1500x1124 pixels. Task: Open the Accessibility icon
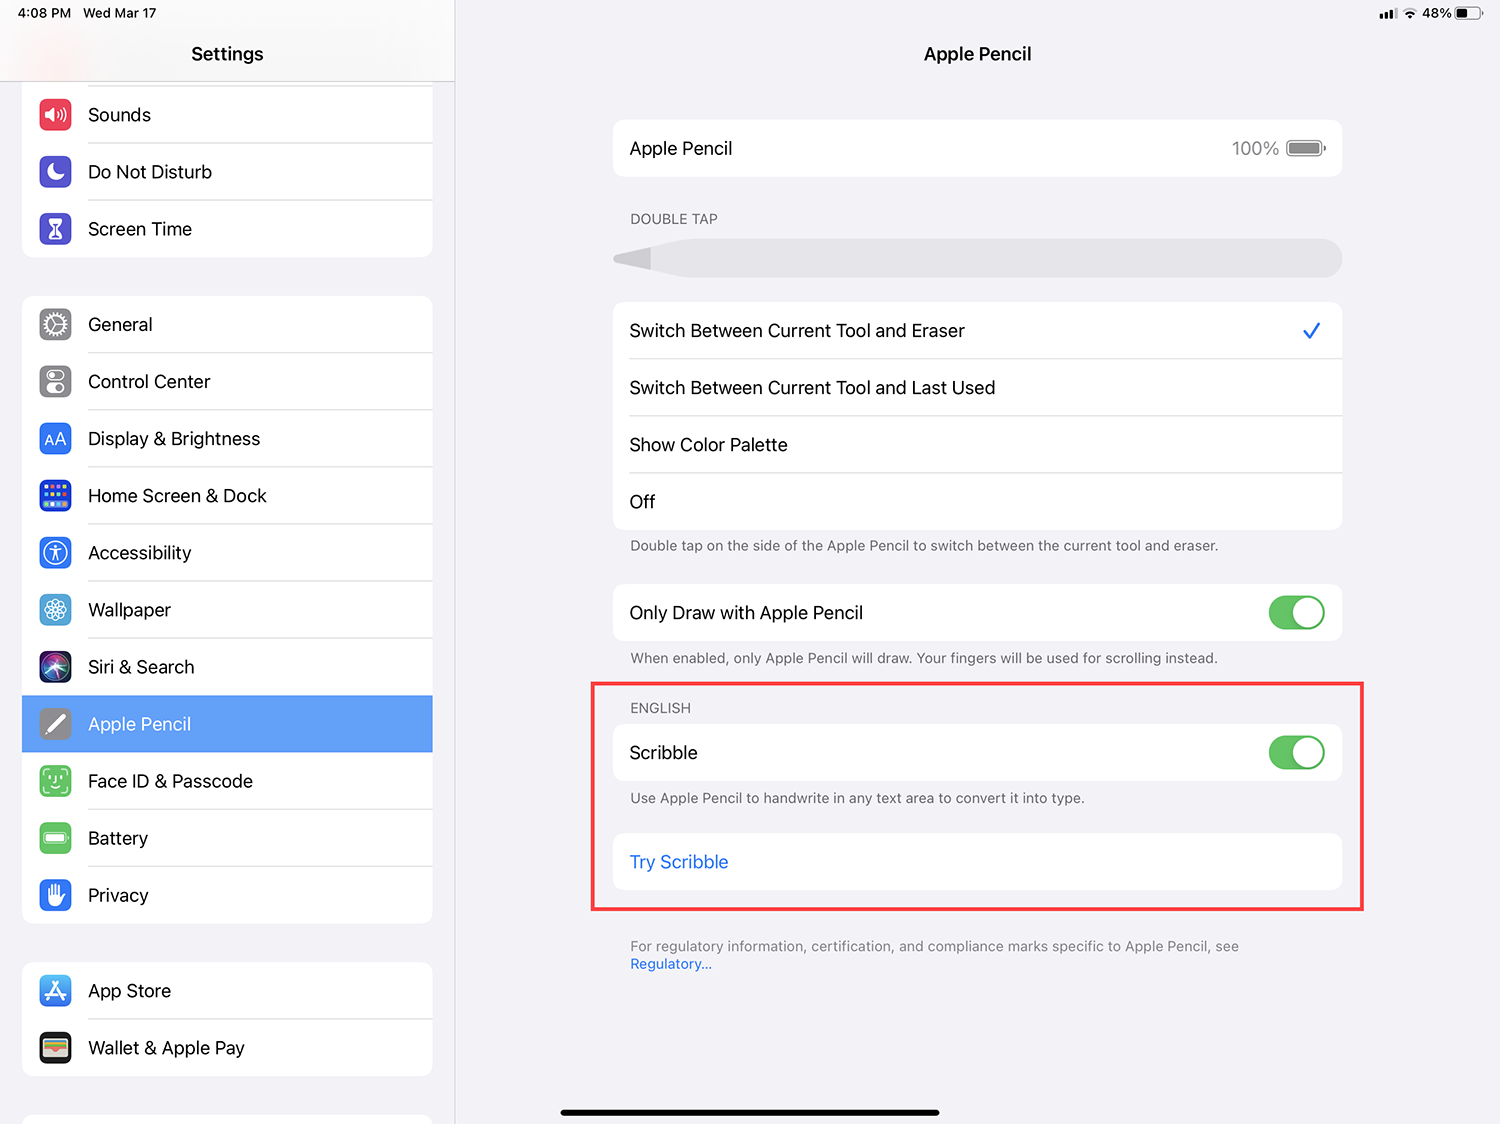pos(56,553)
